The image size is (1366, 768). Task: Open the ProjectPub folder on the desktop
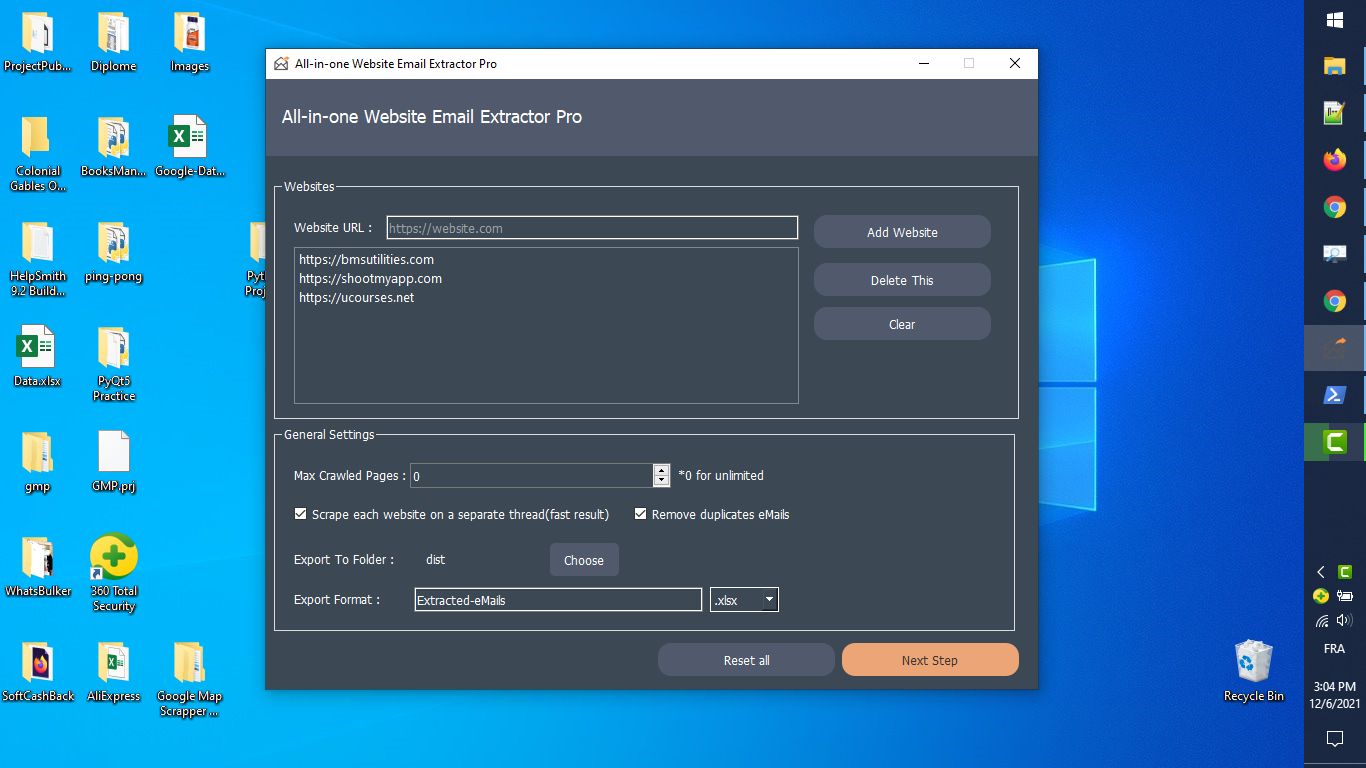[x=38, y=42]
